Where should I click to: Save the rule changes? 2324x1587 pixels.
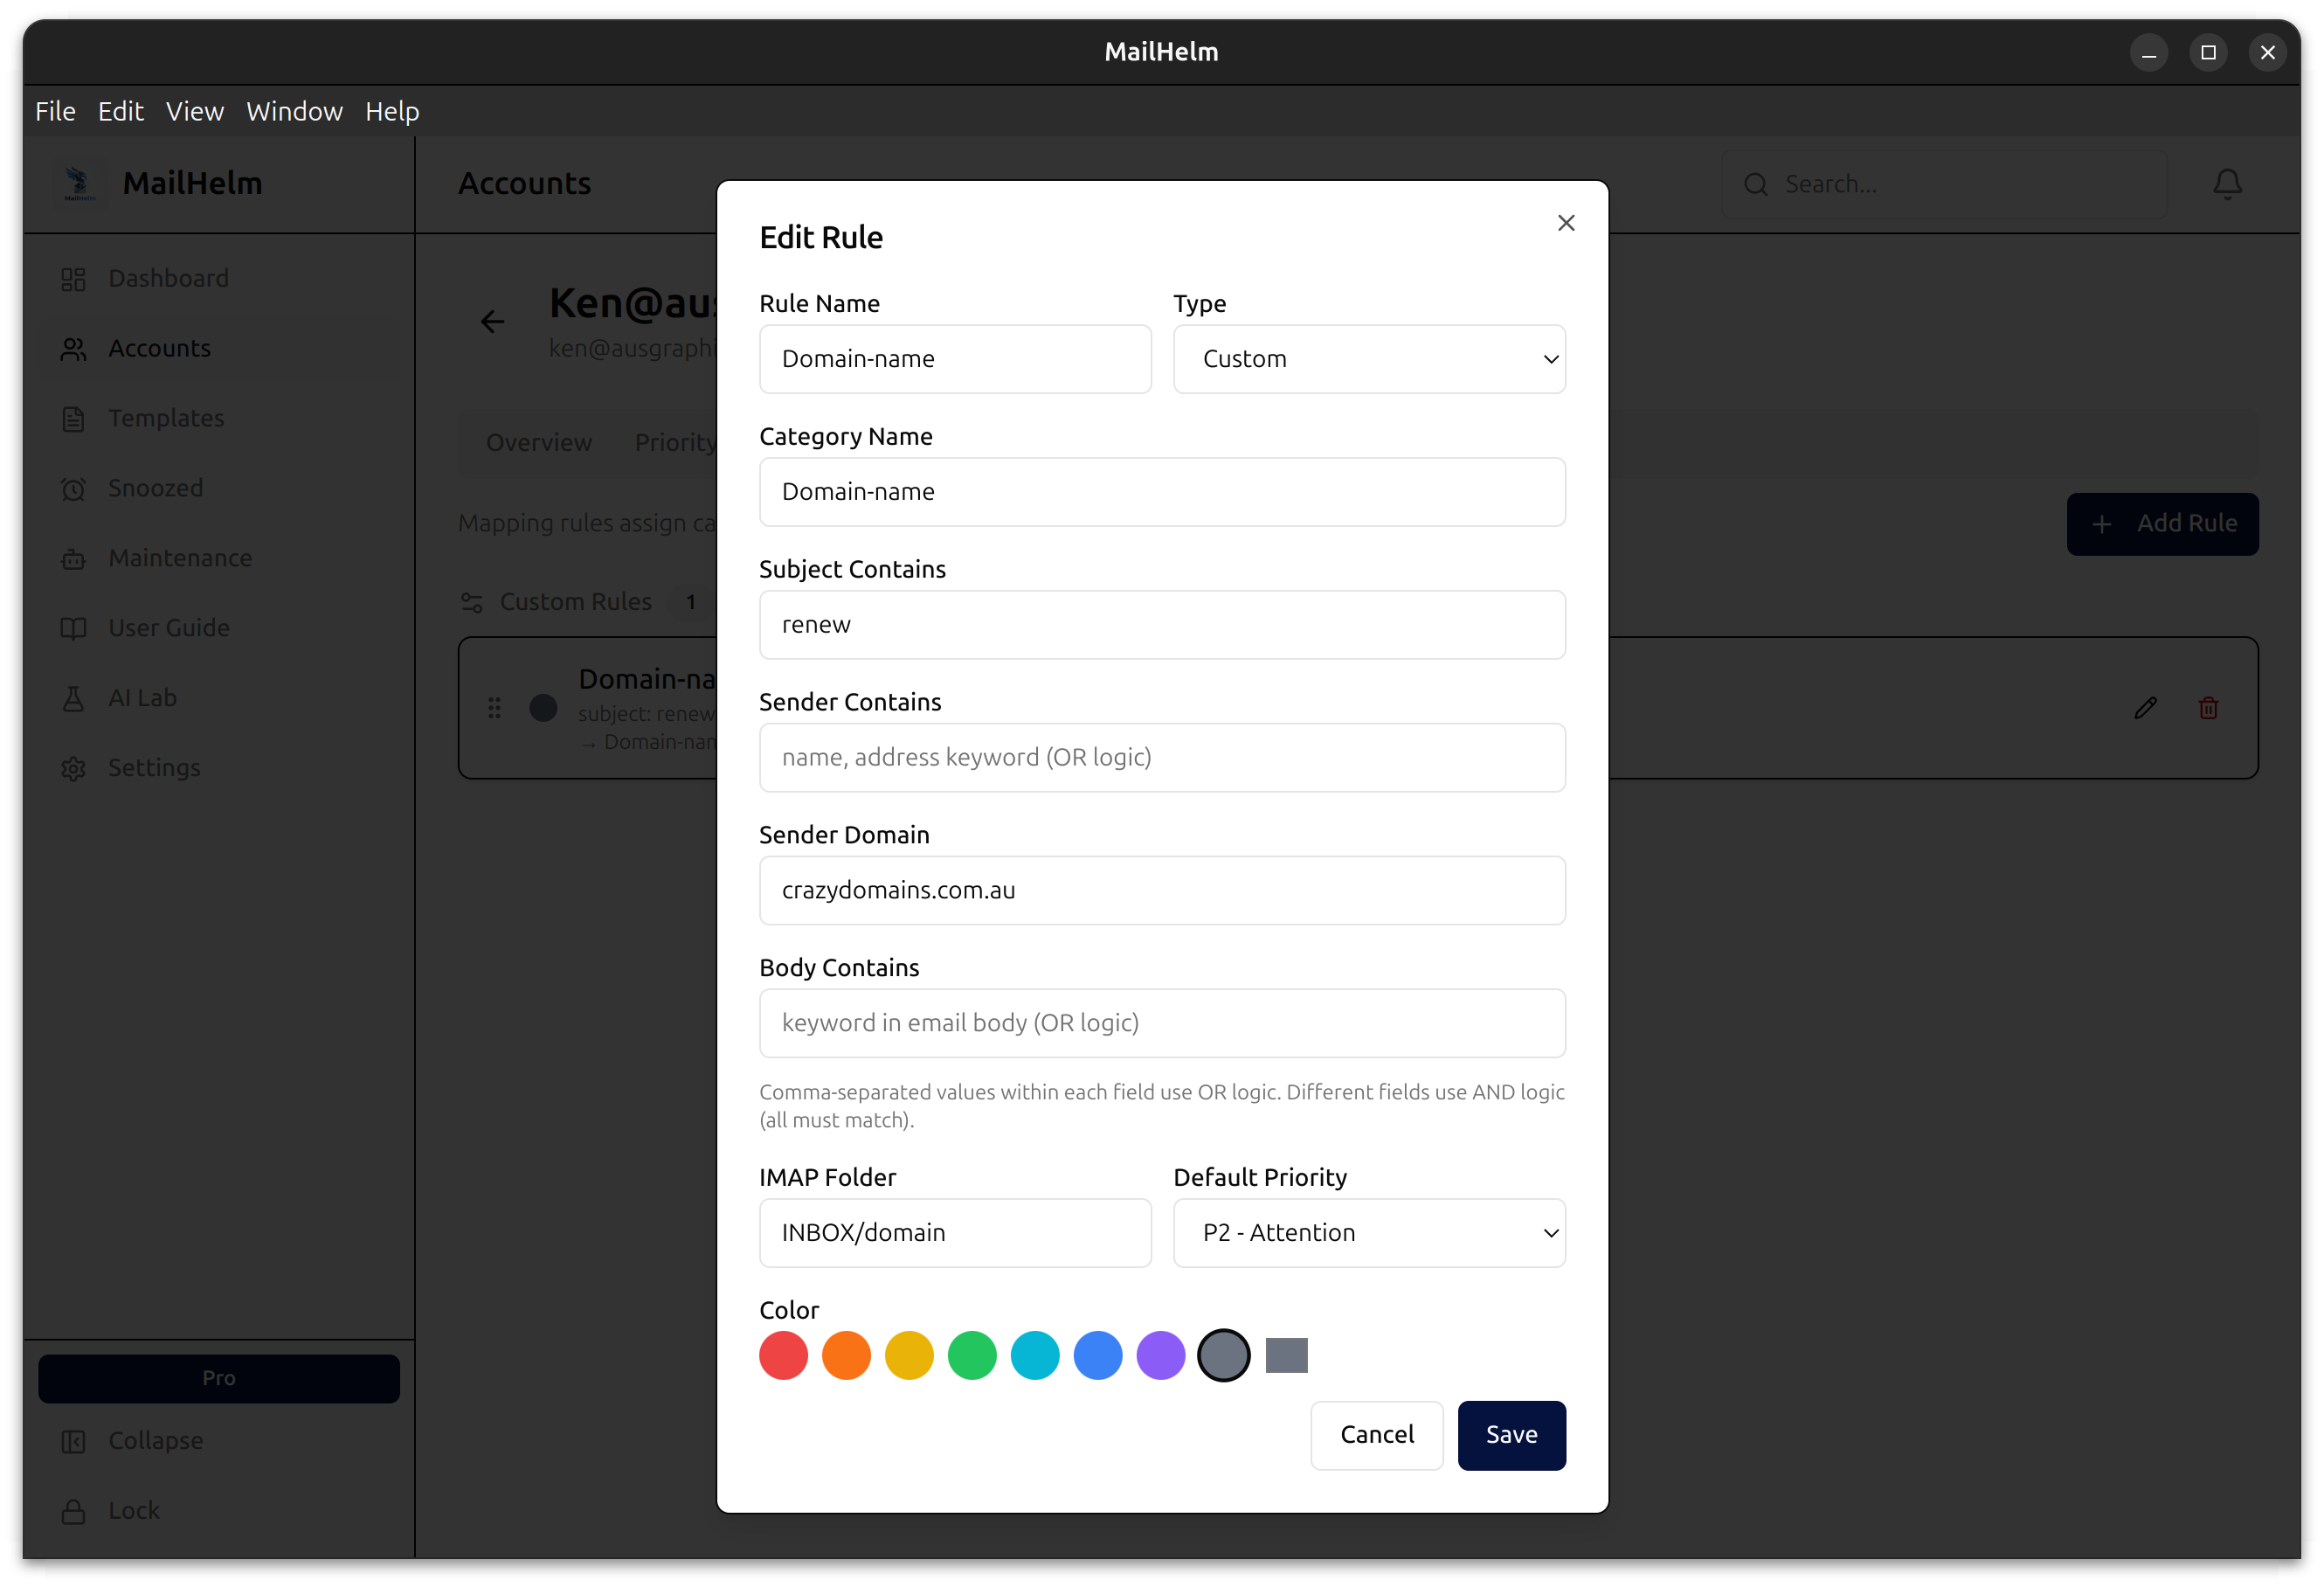click(x=1511, y=1435)
